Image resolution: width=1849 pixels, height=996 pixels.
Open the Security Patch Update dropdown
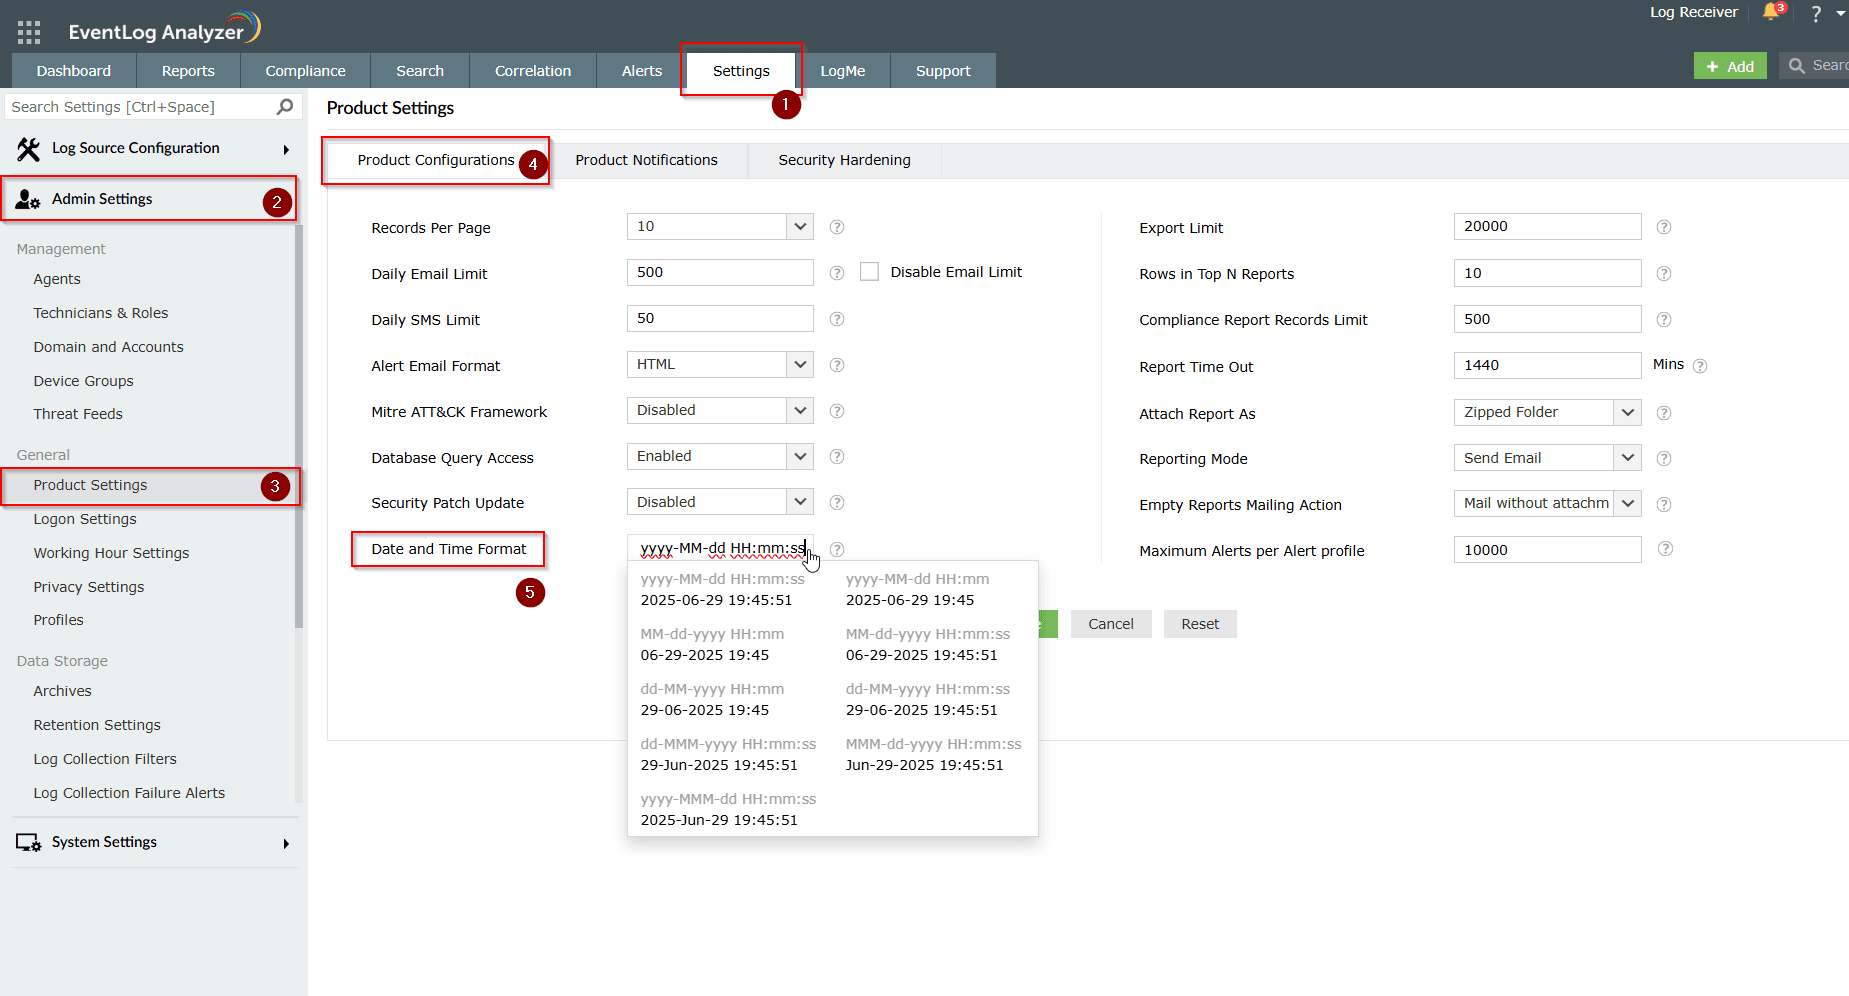[x=720, y=502]
